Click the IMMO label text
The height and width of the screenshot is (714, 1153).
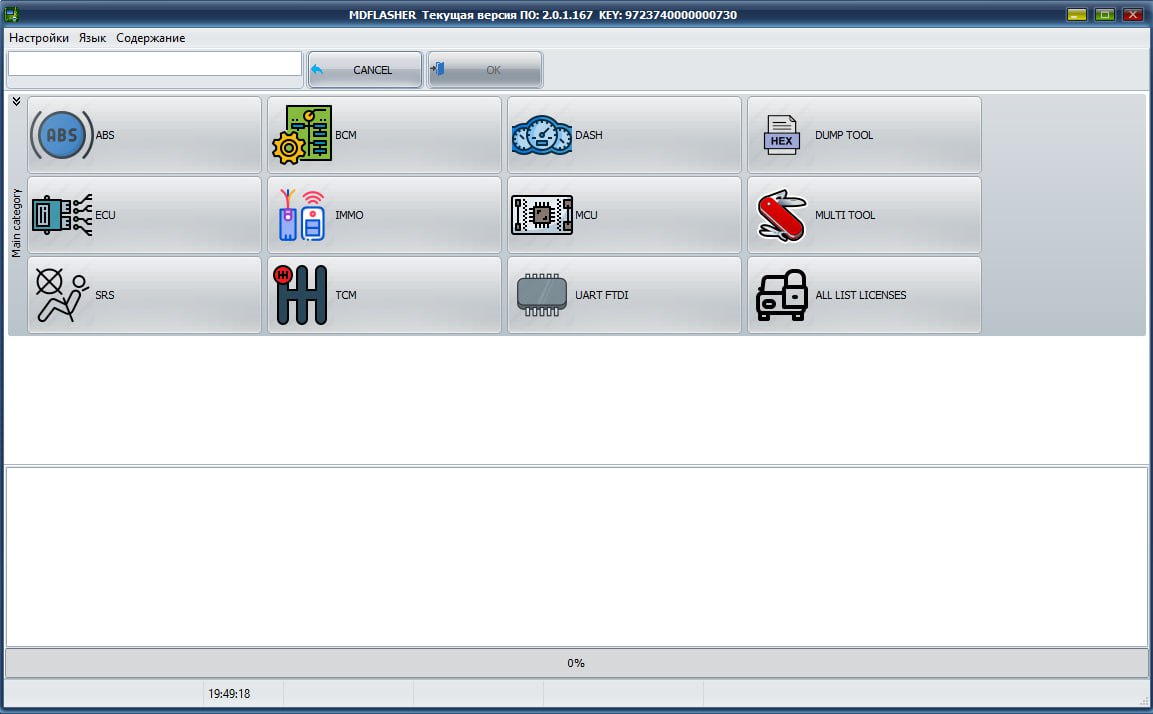[x=349, y=215]
